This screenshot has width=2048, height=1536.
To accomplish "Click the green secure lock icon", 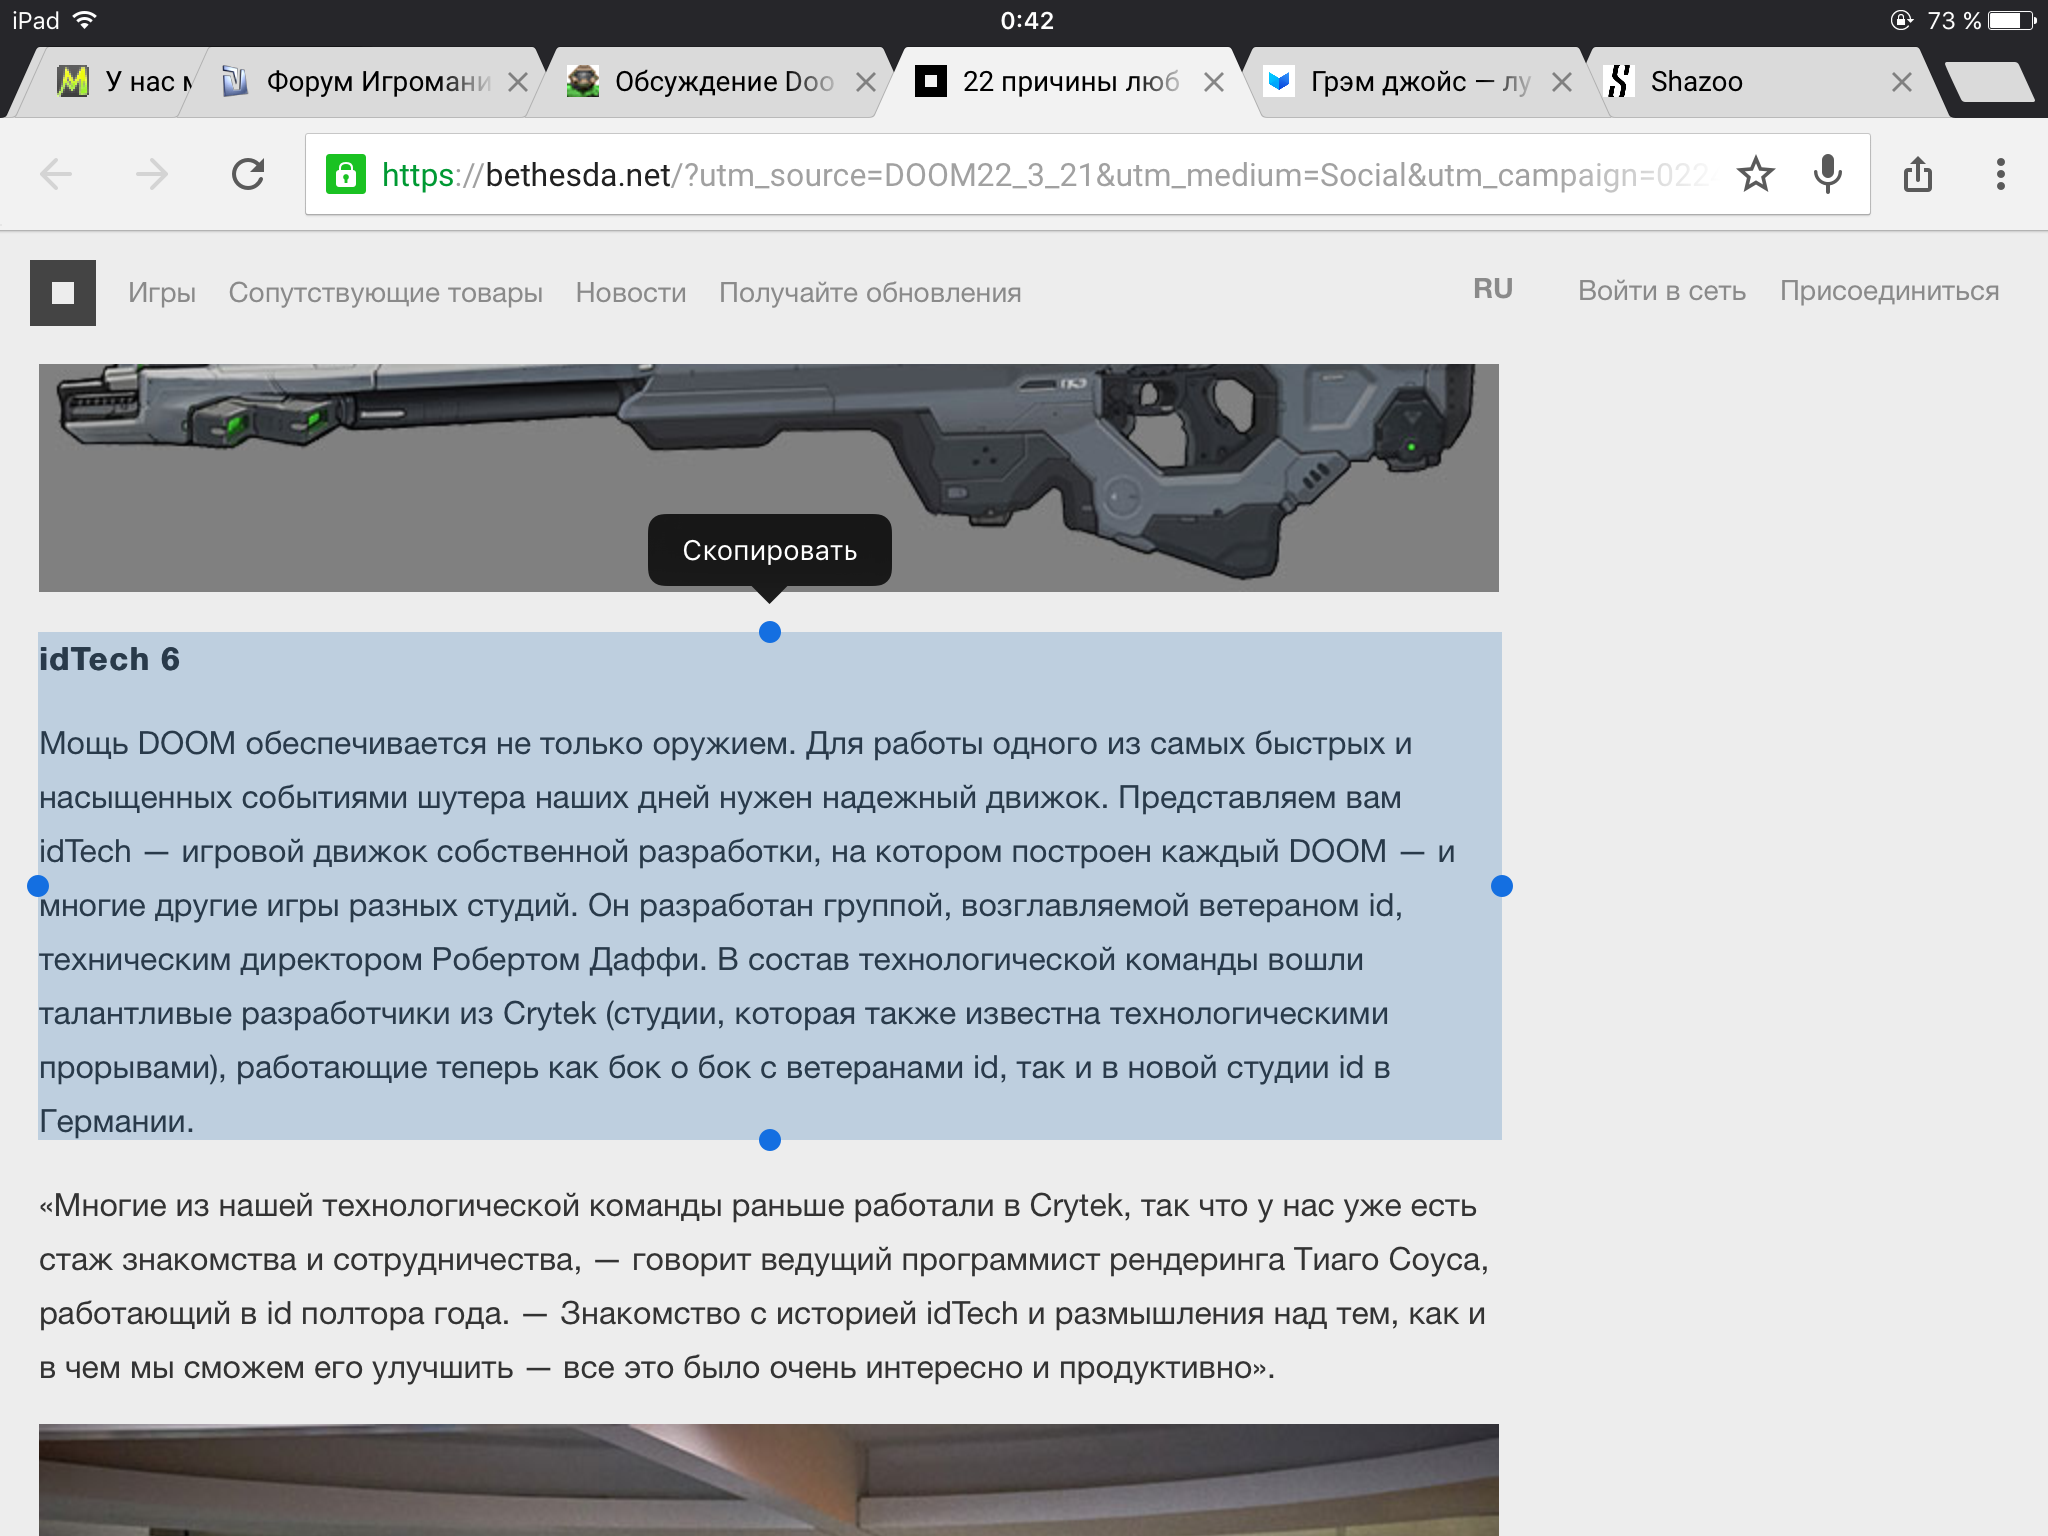I will (345, 175).
